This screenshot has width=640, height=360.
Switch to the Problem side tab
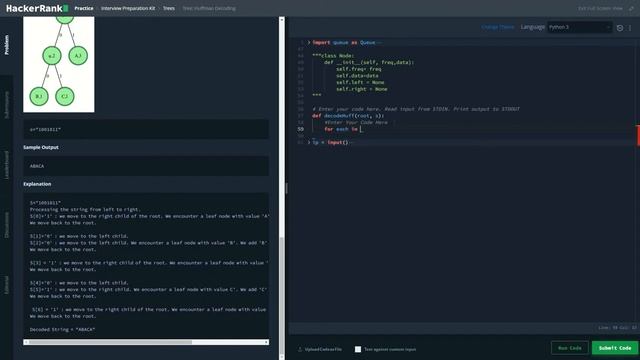(x=7, y=45)
